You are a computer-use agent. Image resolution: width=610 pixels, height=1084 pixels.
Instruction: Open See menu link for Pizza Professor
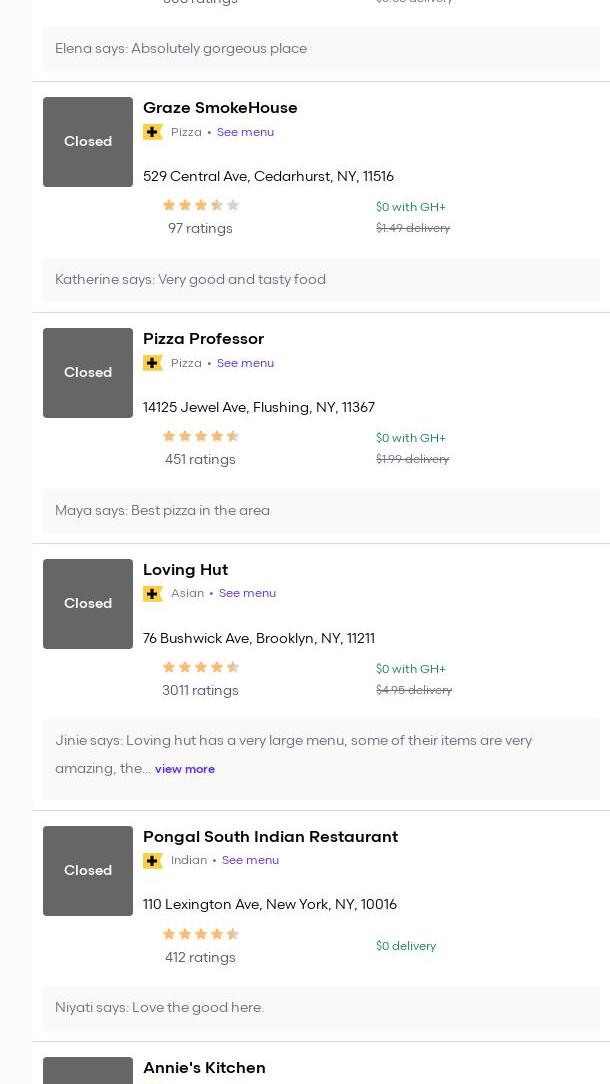(x=245, y=363)
